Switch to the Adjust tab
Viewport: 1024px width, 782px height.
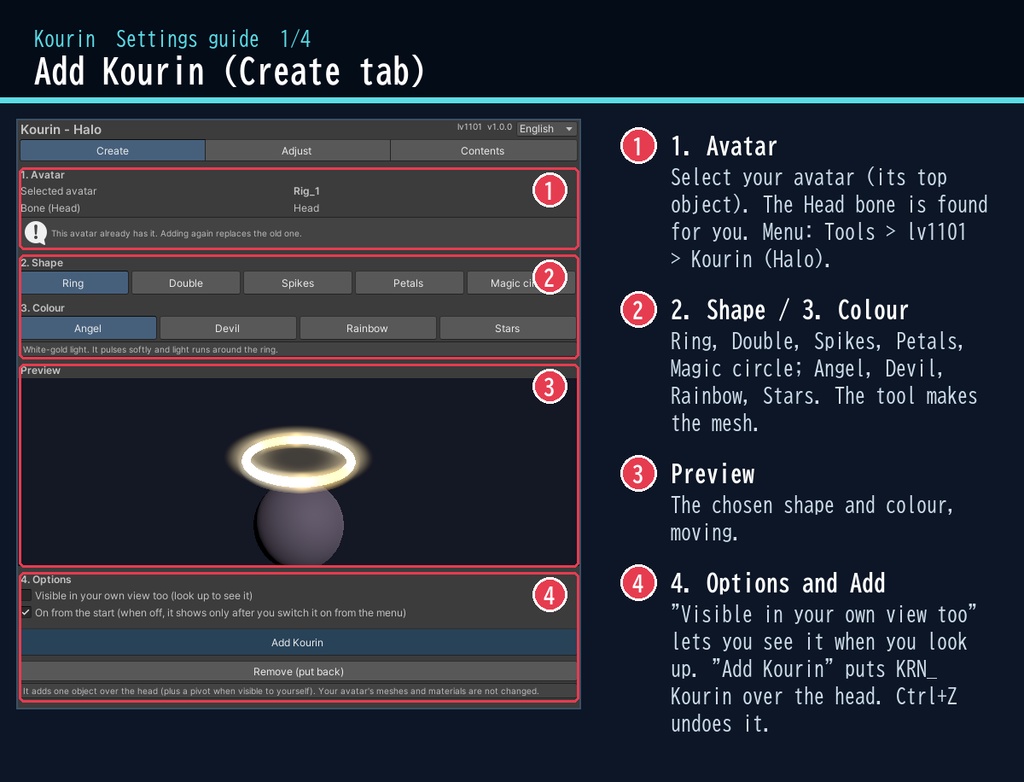[x=297, y=150]
